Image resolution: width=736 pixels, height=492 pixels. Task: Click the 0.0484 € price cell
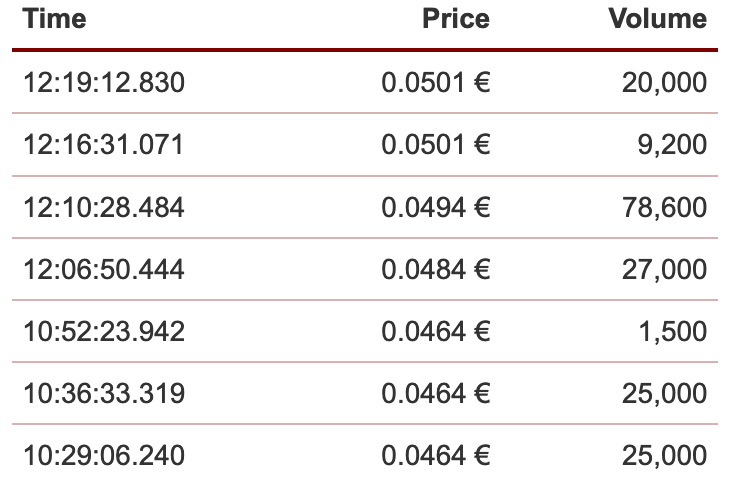[436, 270]
